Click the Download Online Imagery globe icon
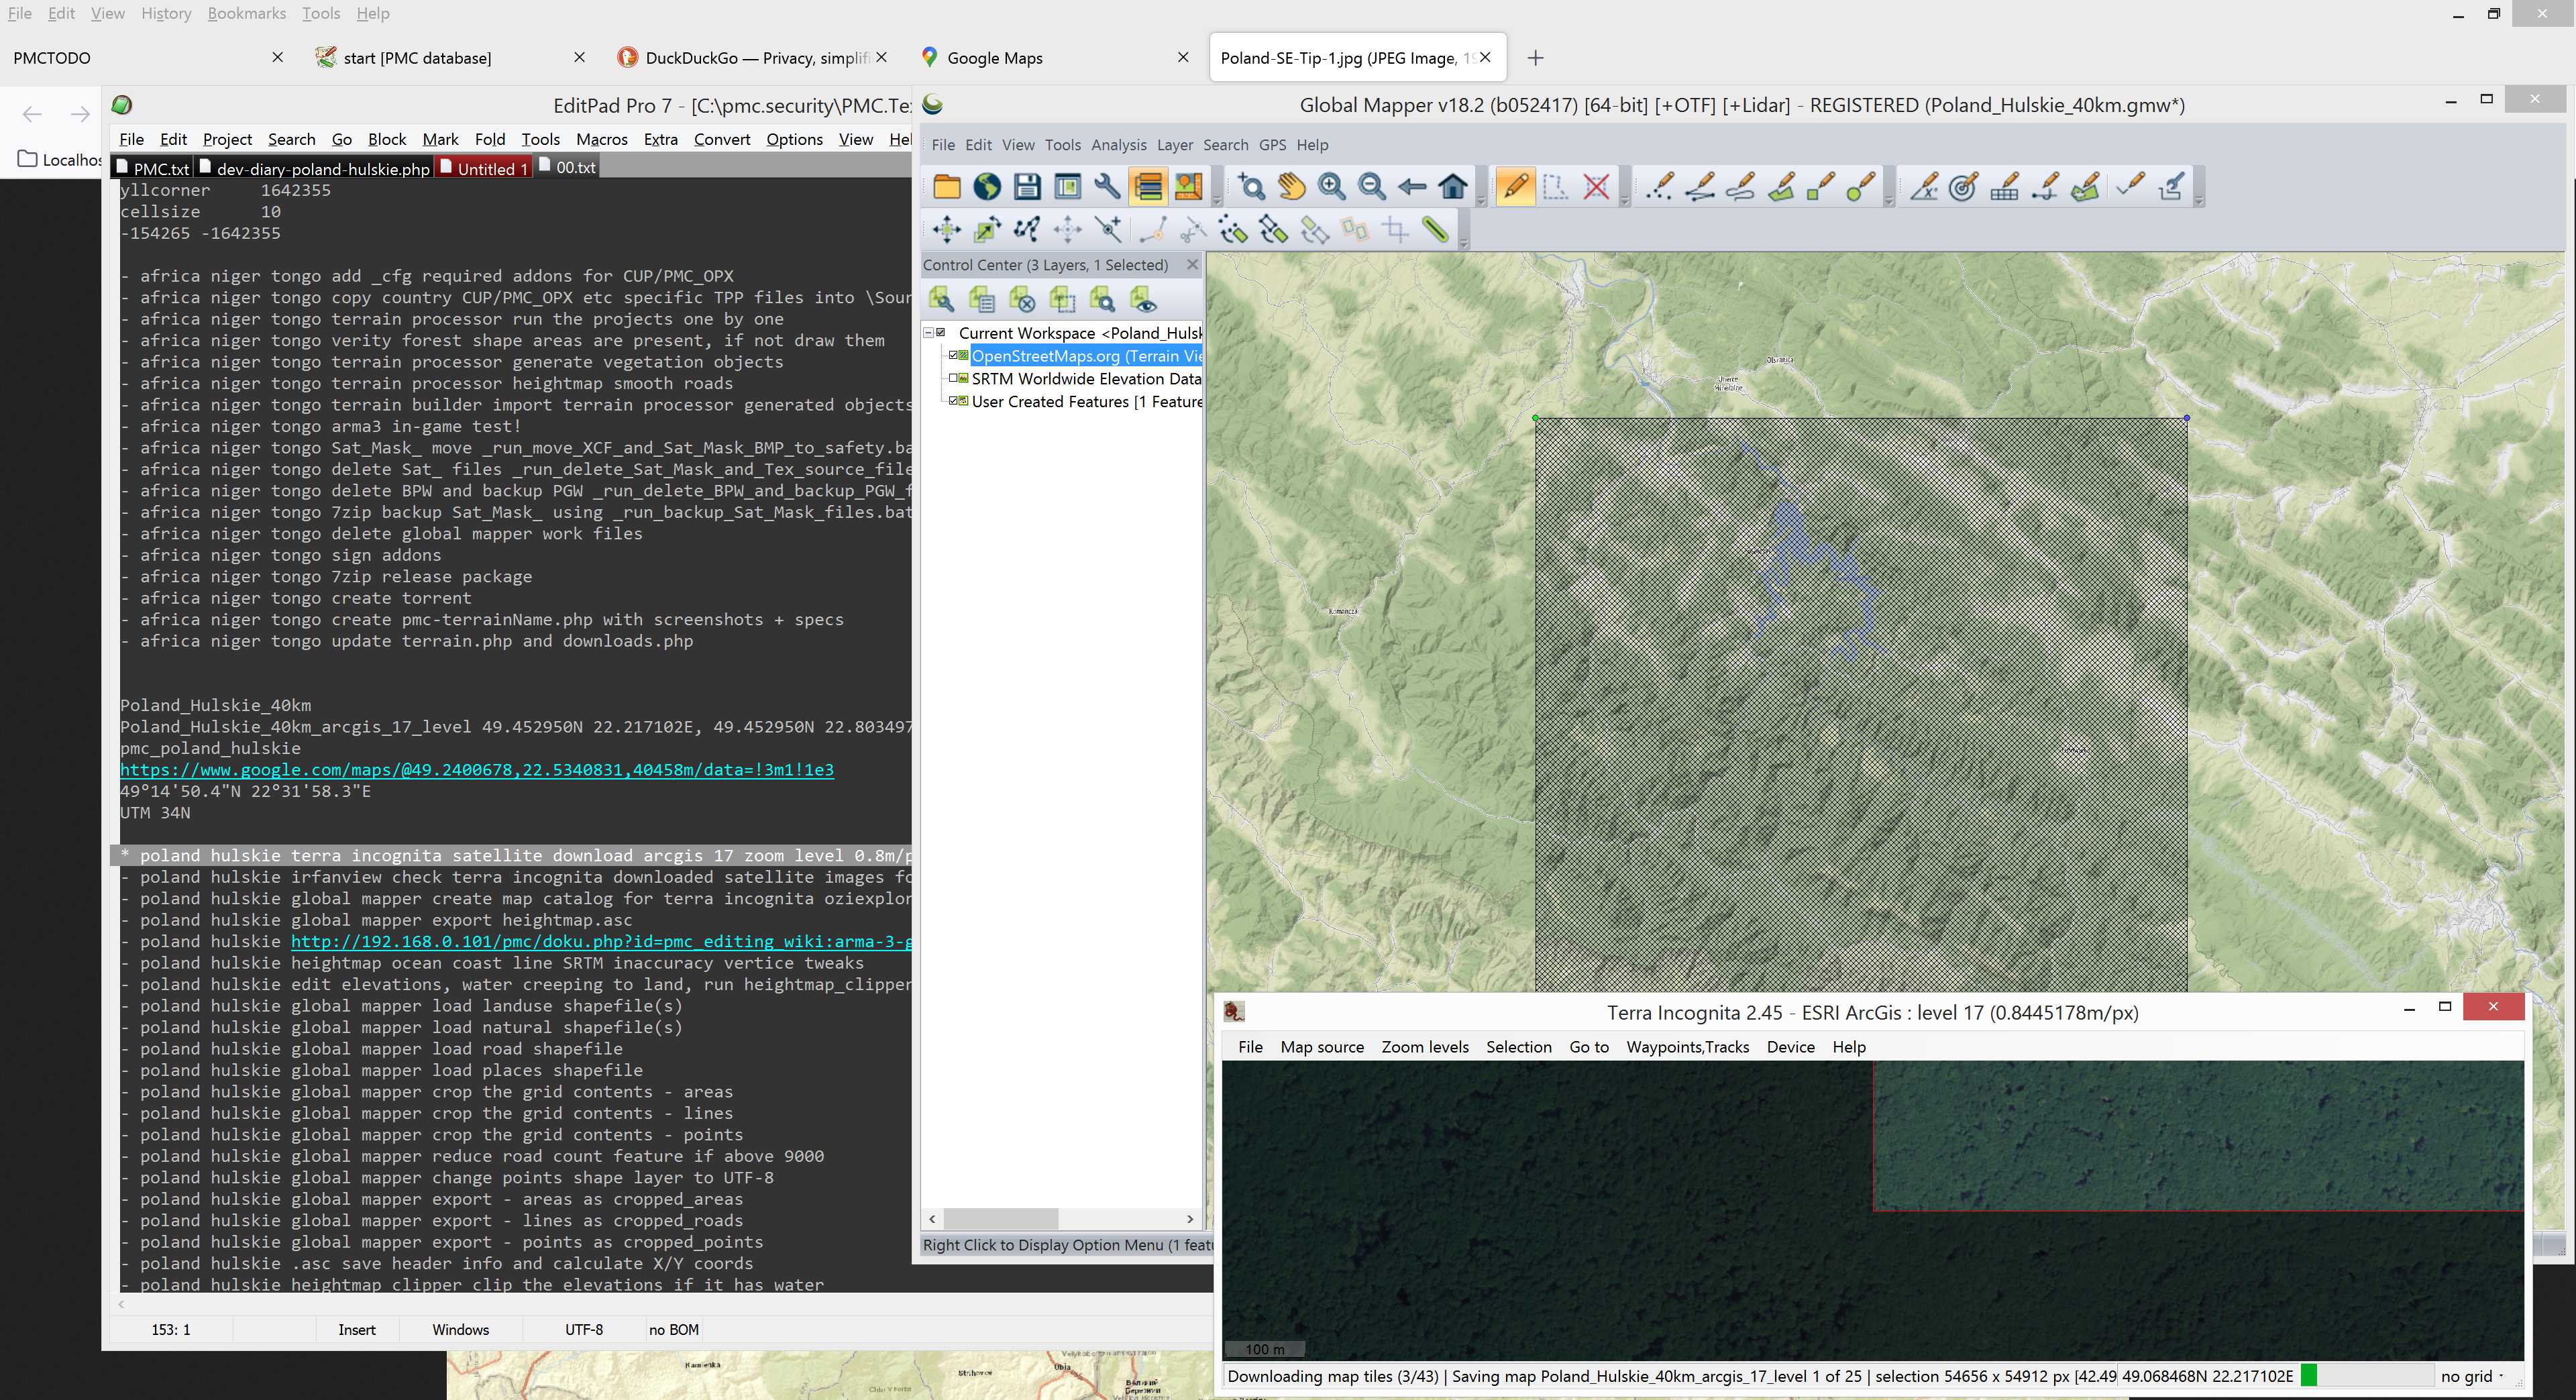Screen dimensions: 2576x1400 [987, 187]
